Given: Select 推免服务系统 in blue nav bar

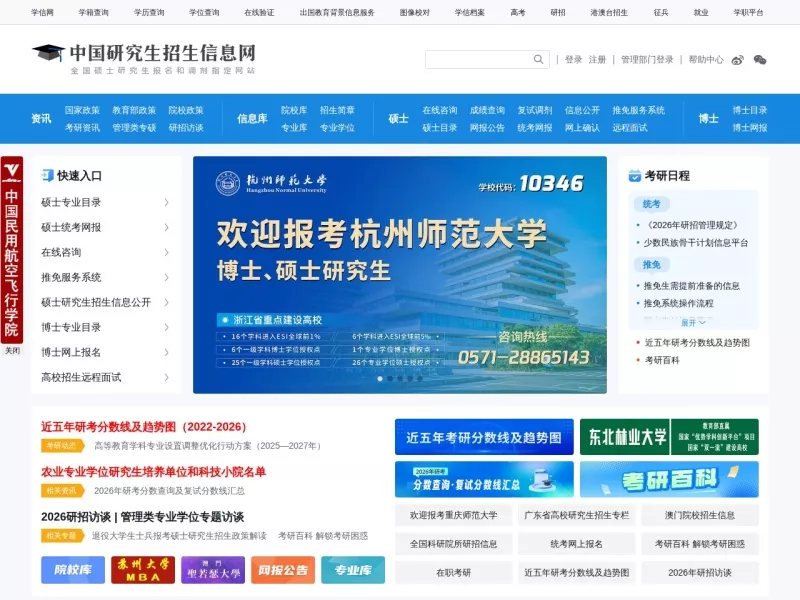Looking at the screenshot, I should pyautogui.click(x=638, y=110).
